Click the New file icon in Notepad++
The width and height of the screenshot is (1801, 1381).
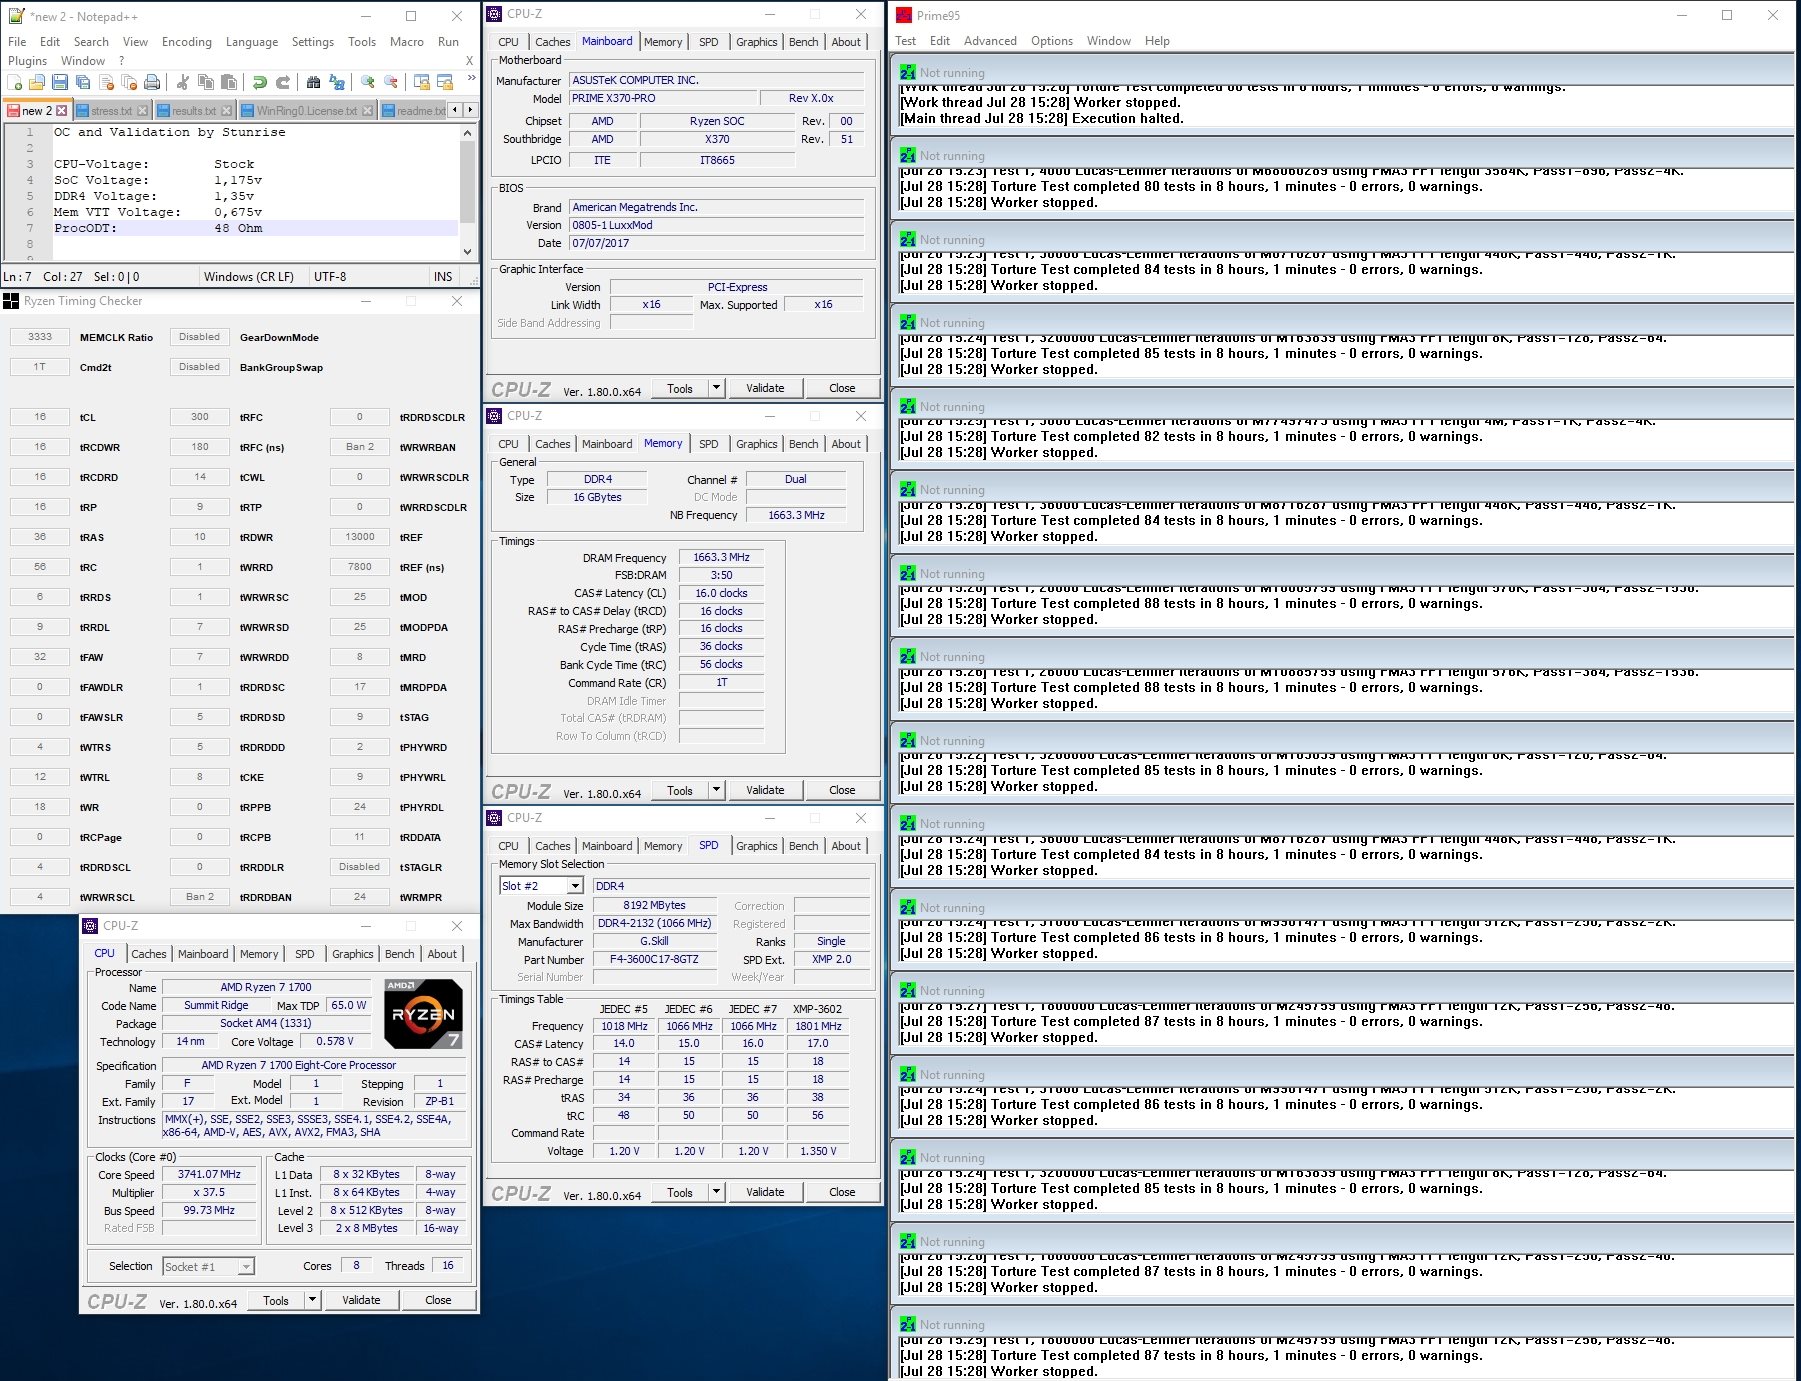(15, 82)
